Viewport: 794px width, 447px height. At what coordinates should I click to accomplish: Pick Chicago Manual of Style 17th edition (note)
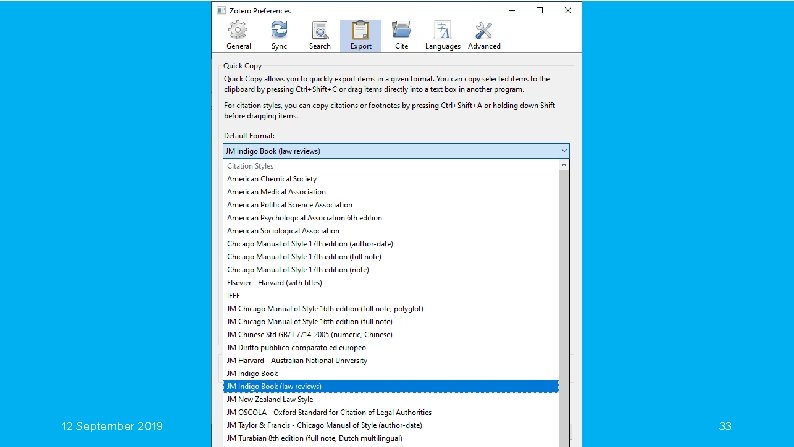(390, 270)
